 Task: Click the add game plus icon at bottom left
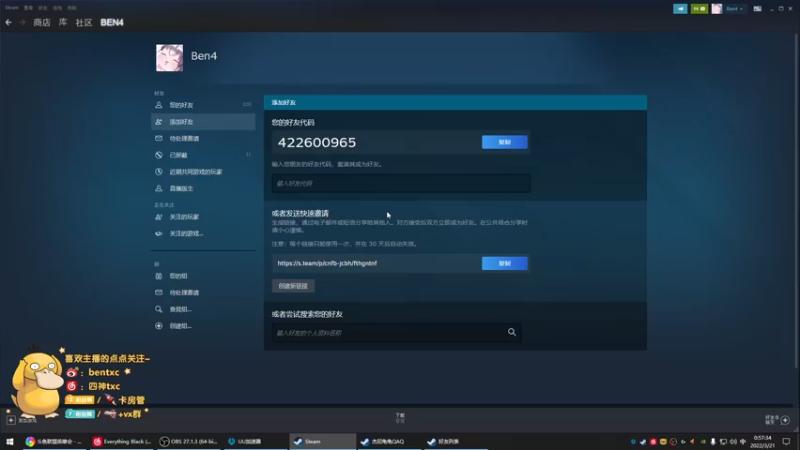[11, 420]
